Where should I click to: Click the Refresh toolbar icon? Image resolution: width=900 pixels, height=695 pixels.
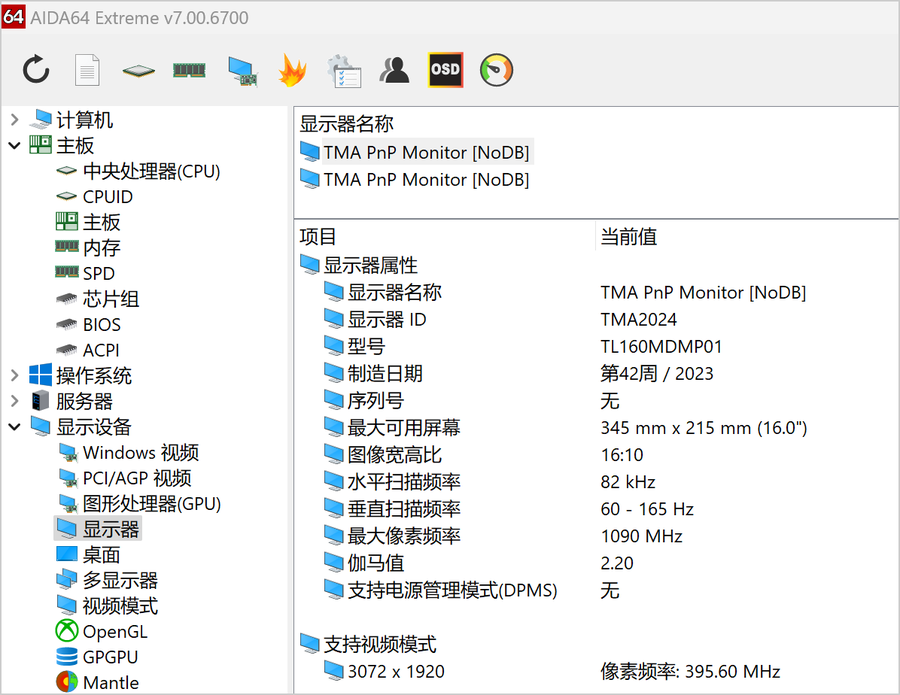click(36, 70)
